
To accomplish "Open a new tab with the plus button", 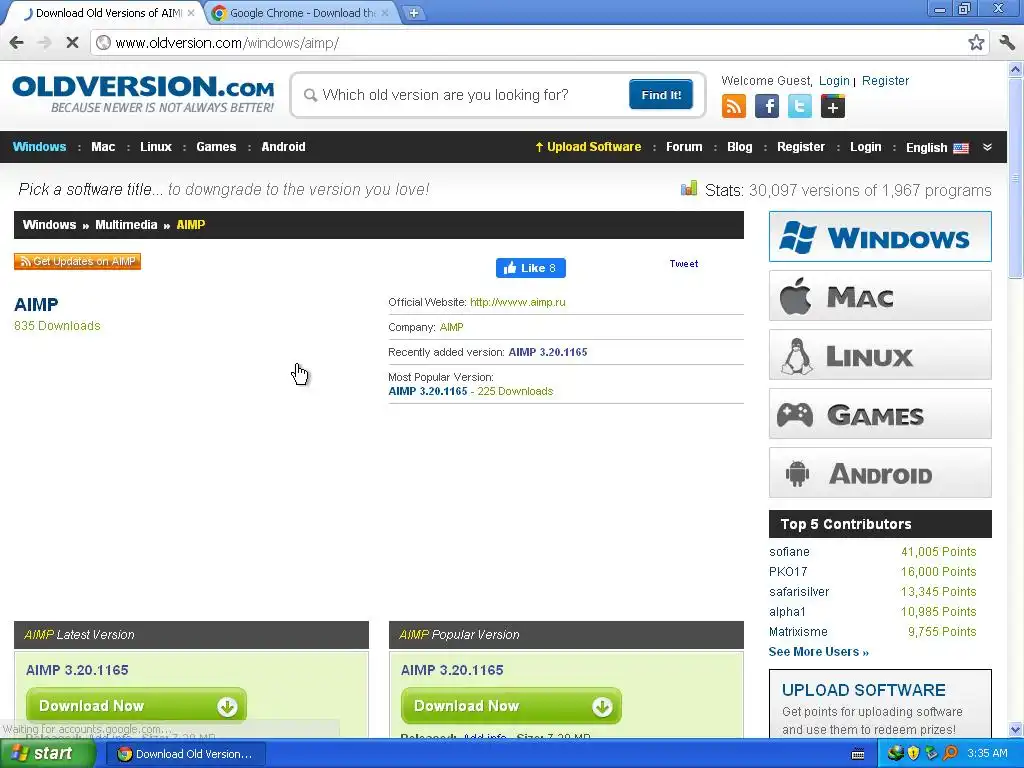I will point(413,12).
